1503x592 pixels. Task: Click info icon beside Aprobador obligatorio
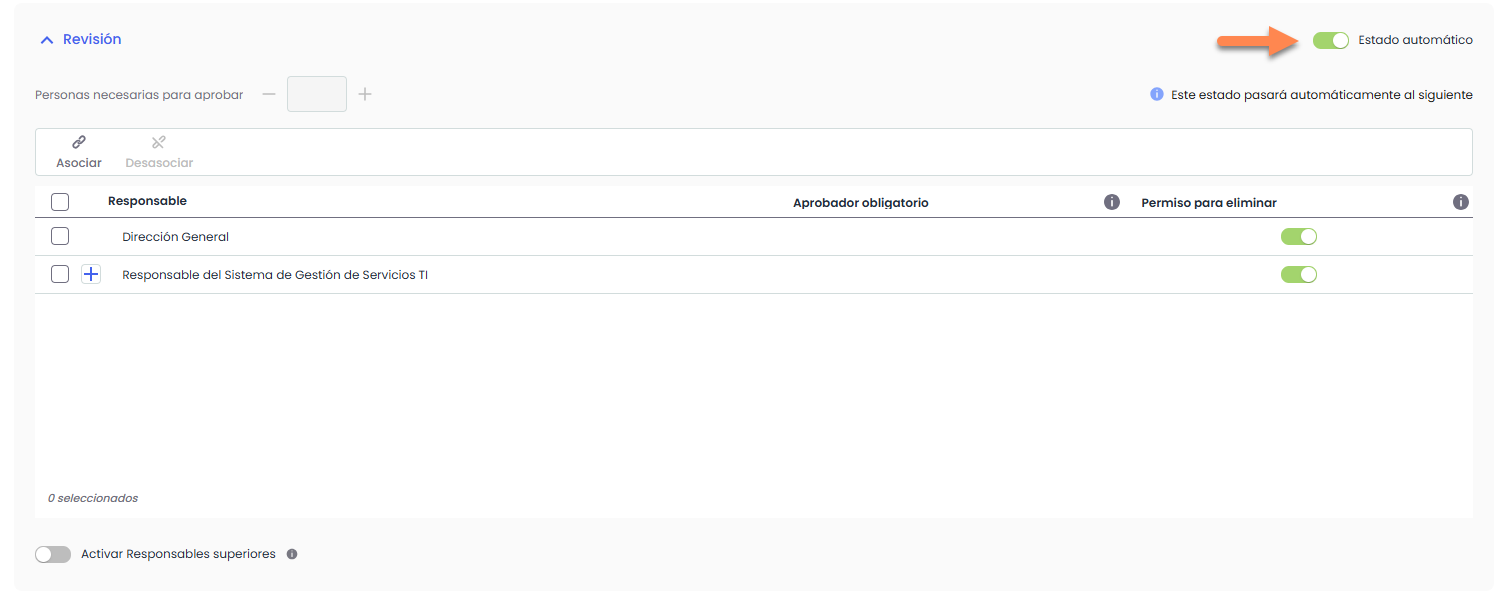click(1111, 202)
